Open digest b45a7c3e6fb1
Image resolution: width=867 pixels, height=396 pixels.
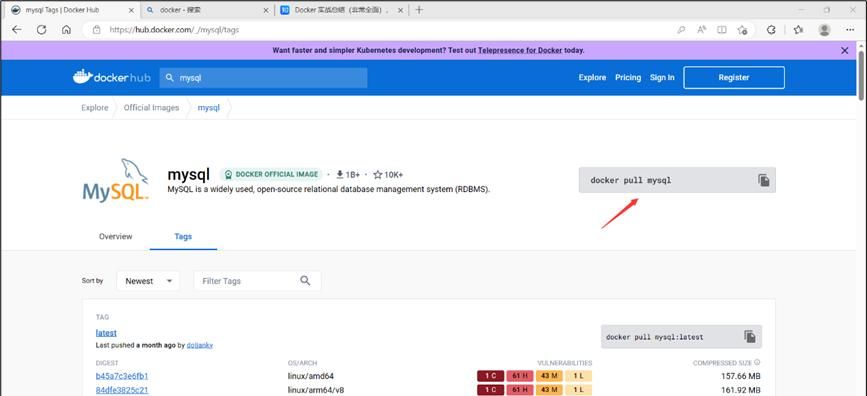click(x=122, y=376)
